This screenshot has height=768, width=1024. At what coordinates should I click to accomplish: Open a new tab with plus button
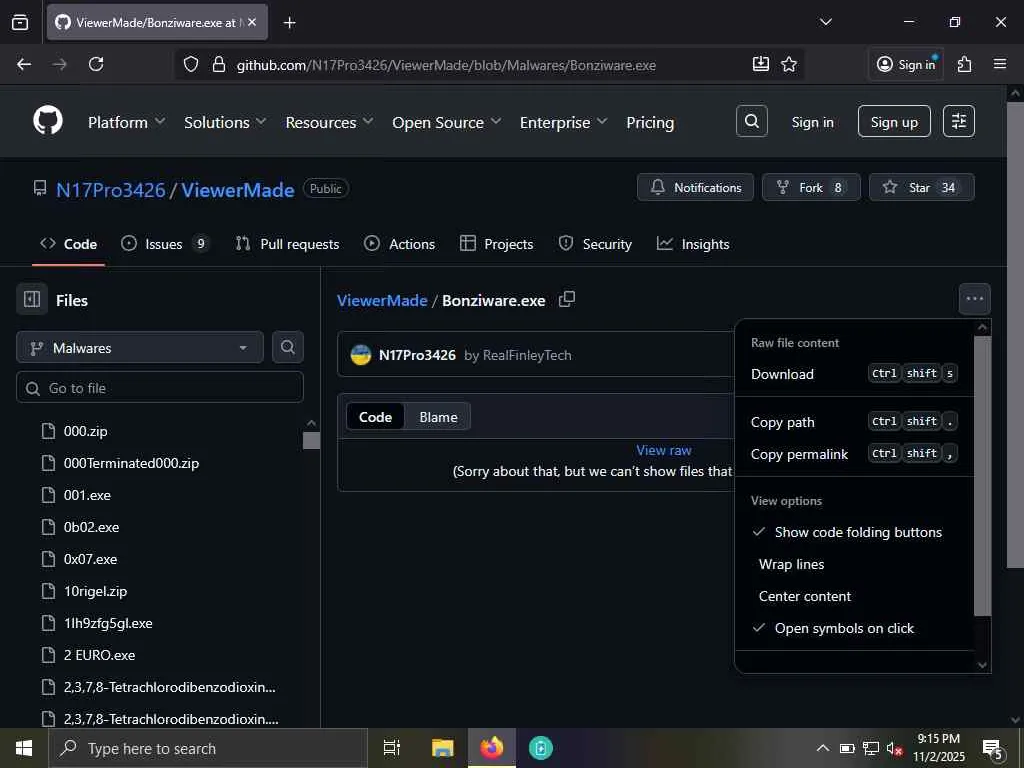[289, 23]
